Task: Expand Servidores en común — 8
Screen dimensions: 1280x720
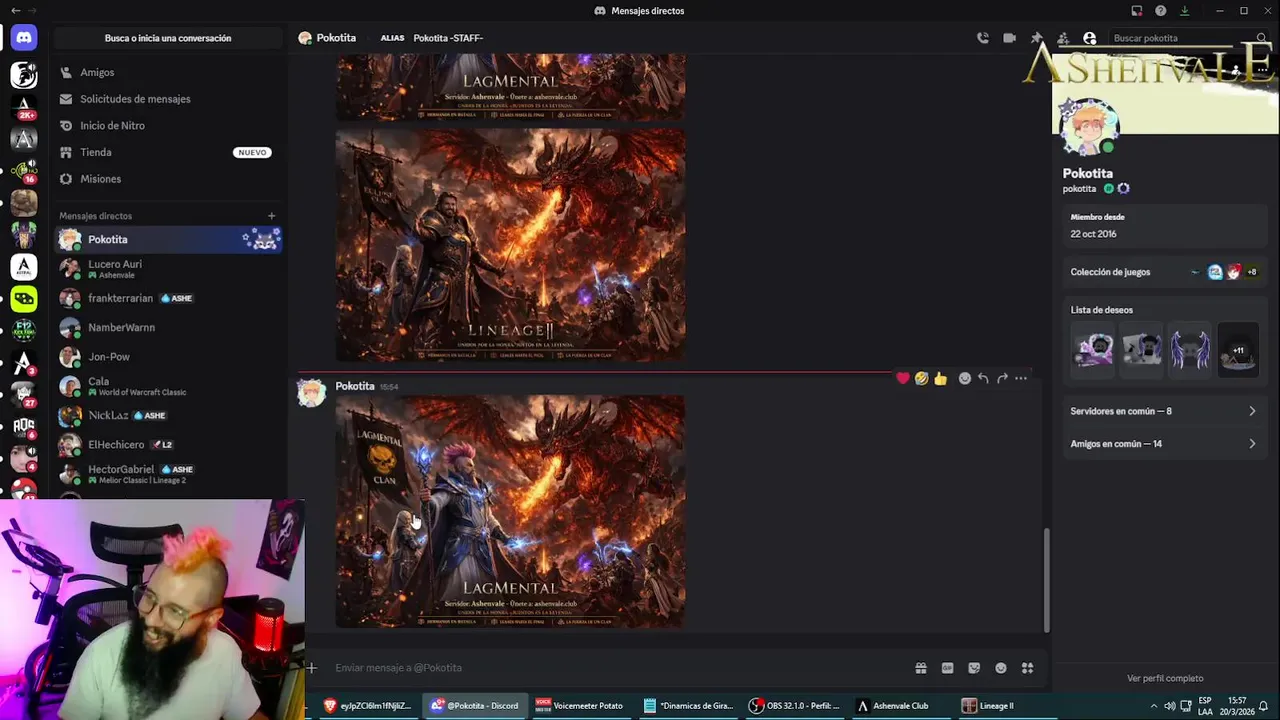Action: [1164, 411]
